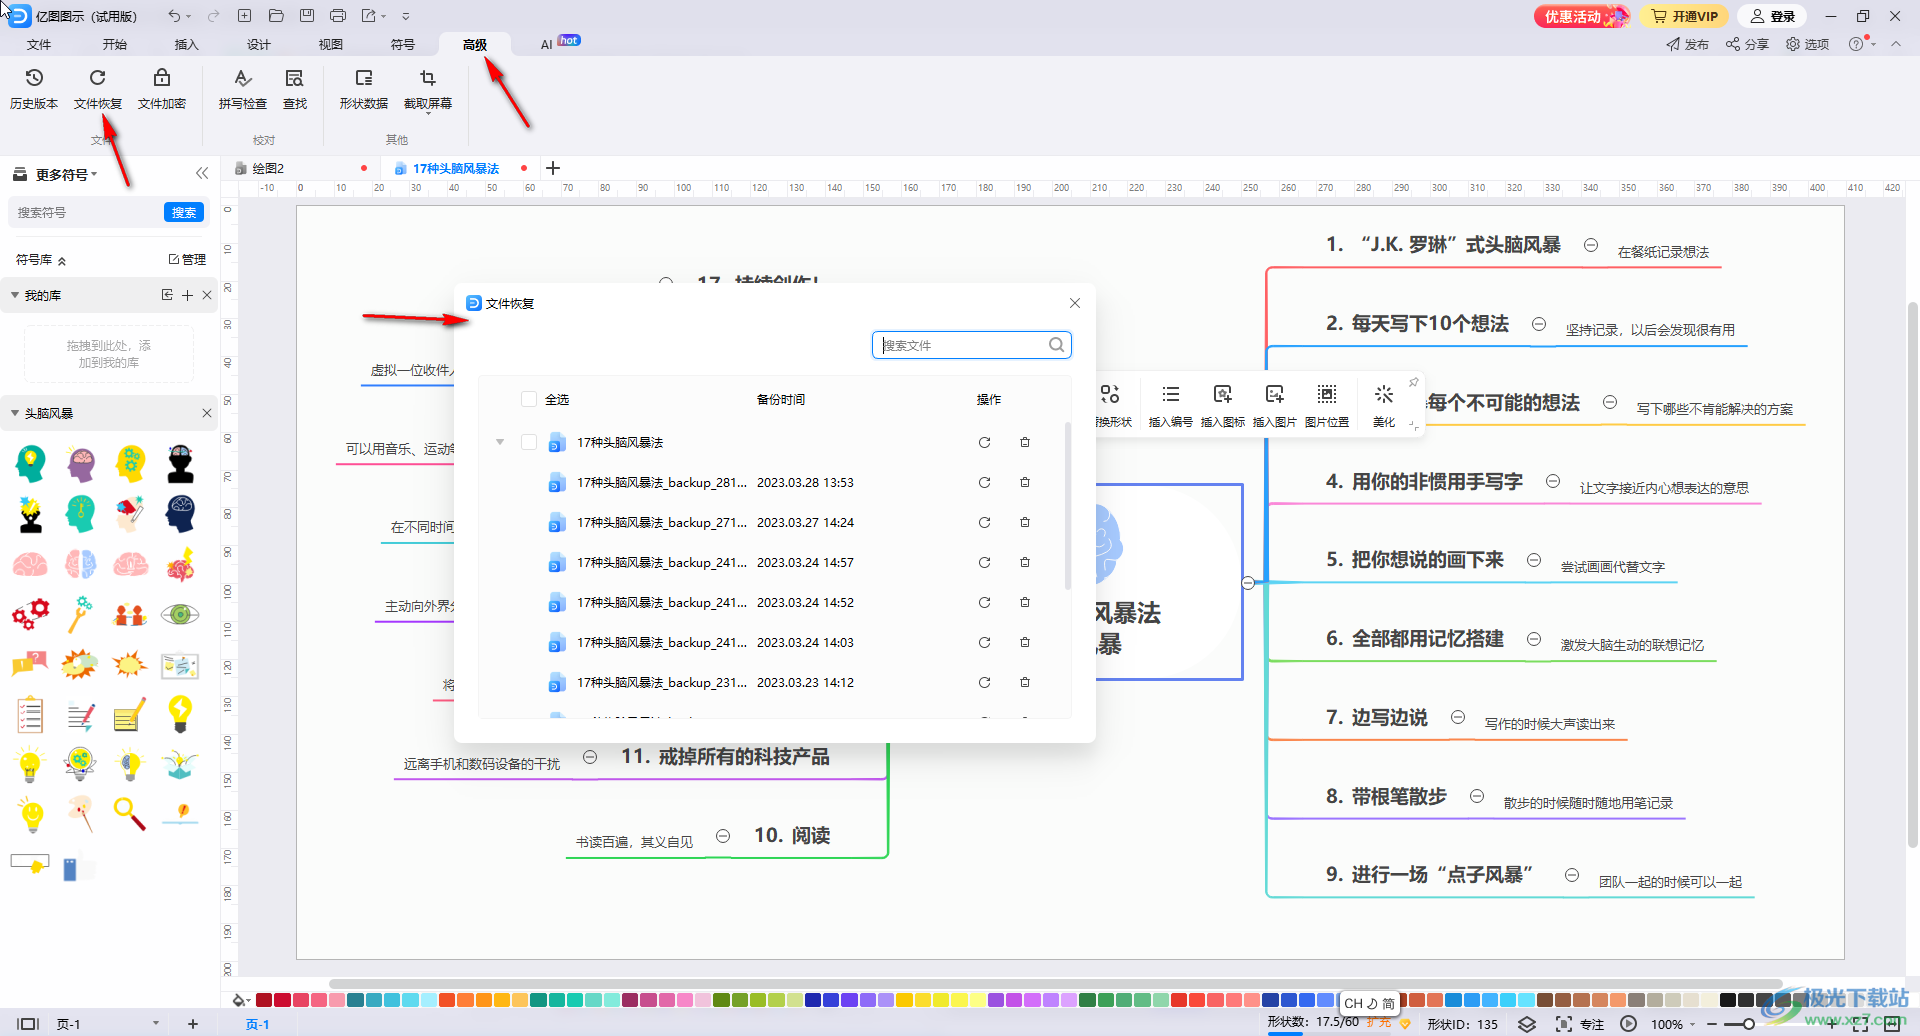Click Picture Position (图片位置) in floating toolbar

click(1327, 405)
